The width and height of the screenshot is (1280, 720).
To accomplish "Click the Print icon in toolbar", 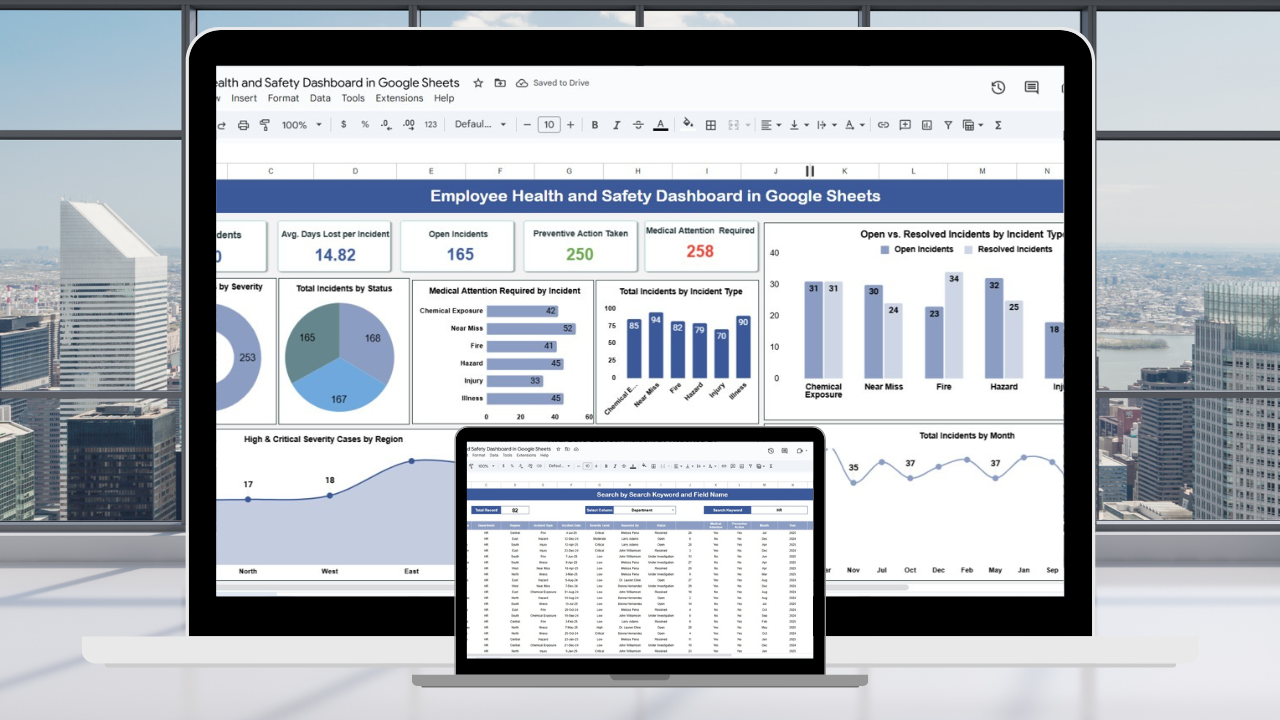I will pos(243,125).
